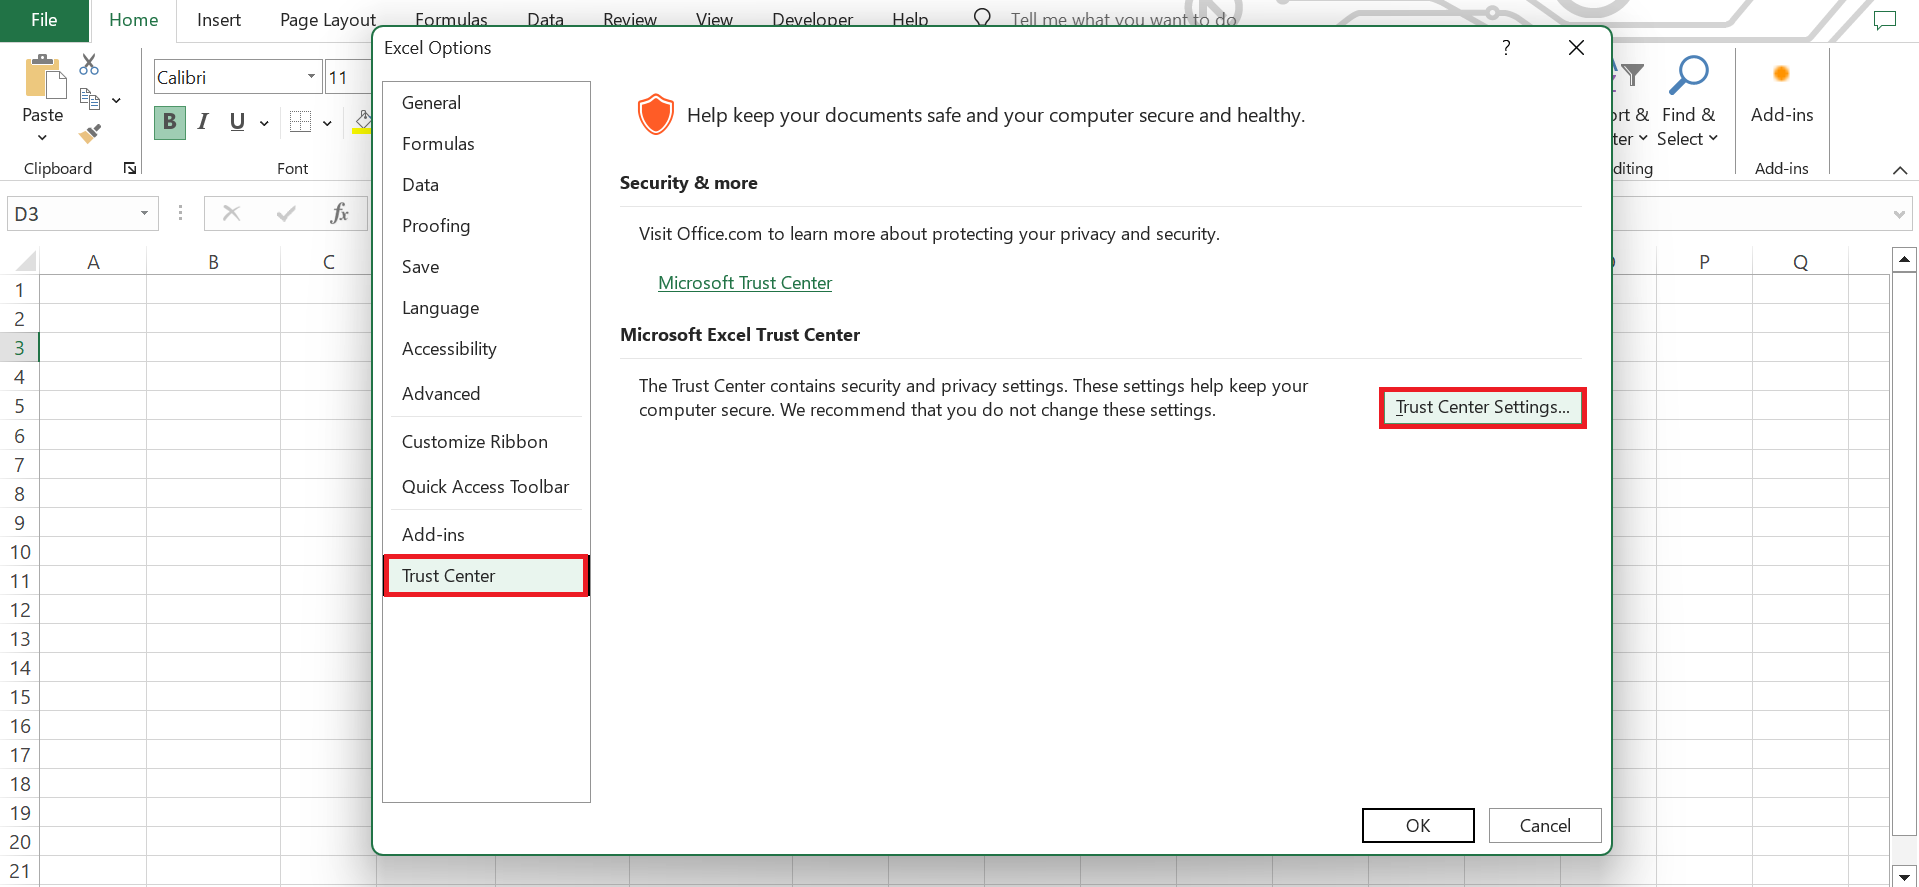The width and height of the screenshot is (1919, 887).
Task: Select Proofing options category
Action: pyautogui.click(x=486, y=226)
